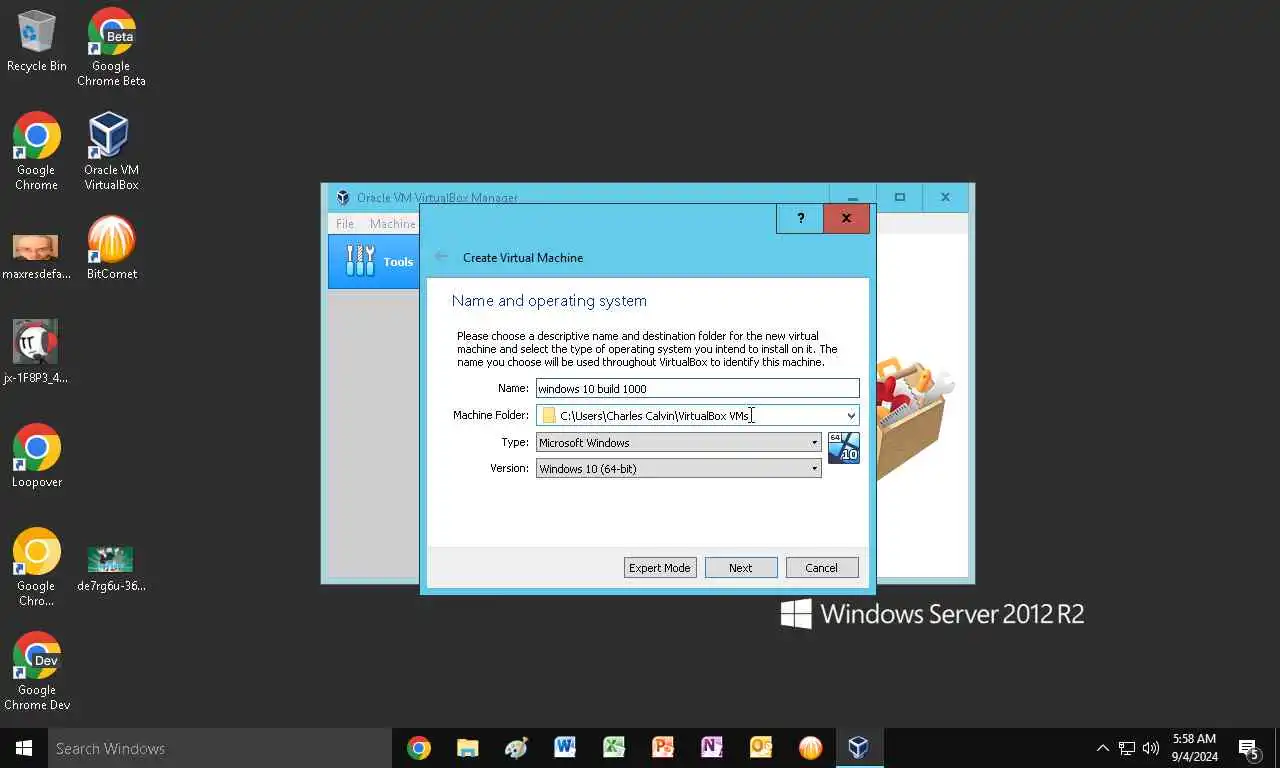Open Recycle Bin desktop icon

coord(36,42)
